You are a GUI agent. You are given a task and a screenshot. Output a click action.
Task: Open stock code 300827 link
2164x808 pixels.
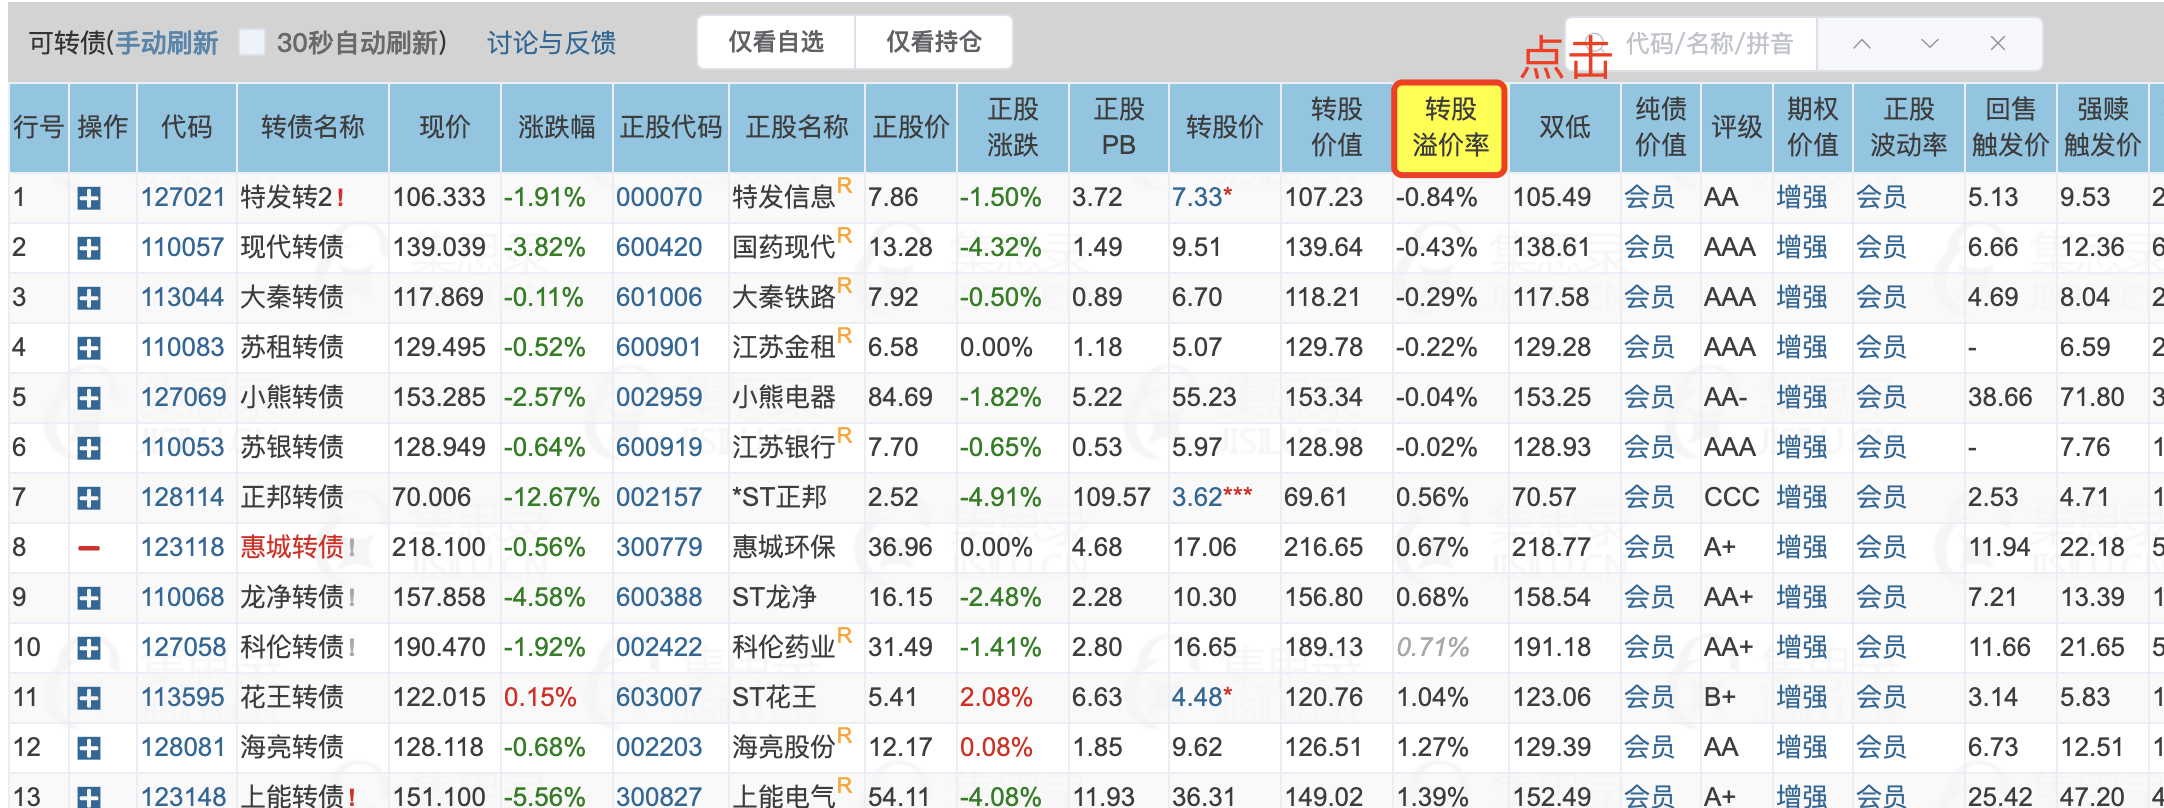click(x=659, y=797)
